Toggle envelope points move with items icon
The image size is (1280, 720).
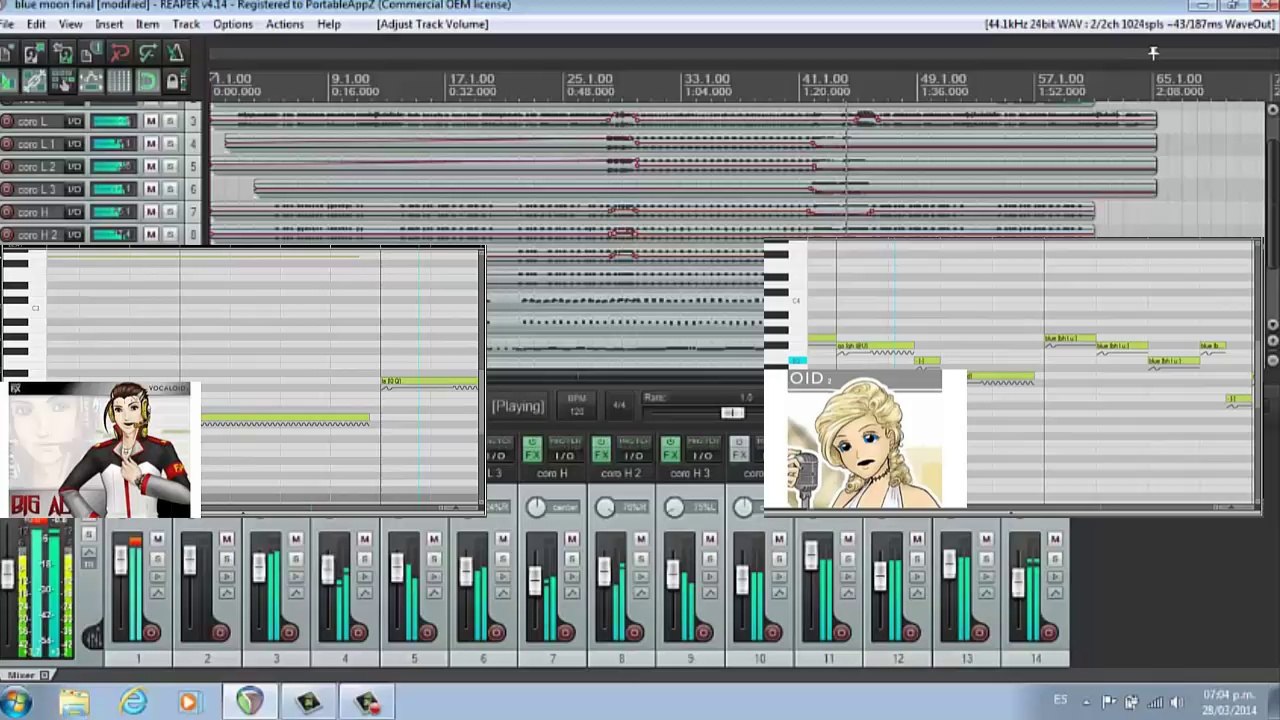(91, 81)
